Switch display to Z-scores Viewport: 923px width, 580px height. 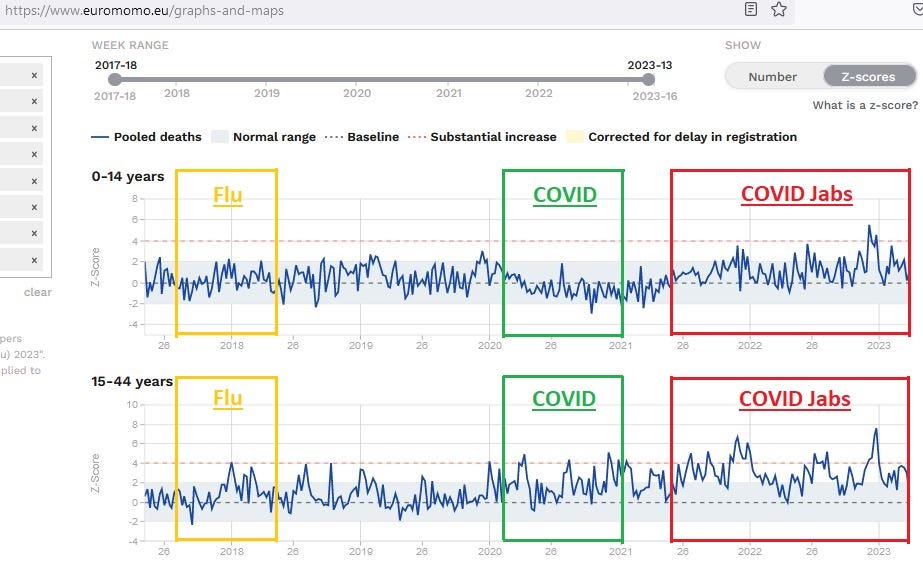[x=868, y=77]
